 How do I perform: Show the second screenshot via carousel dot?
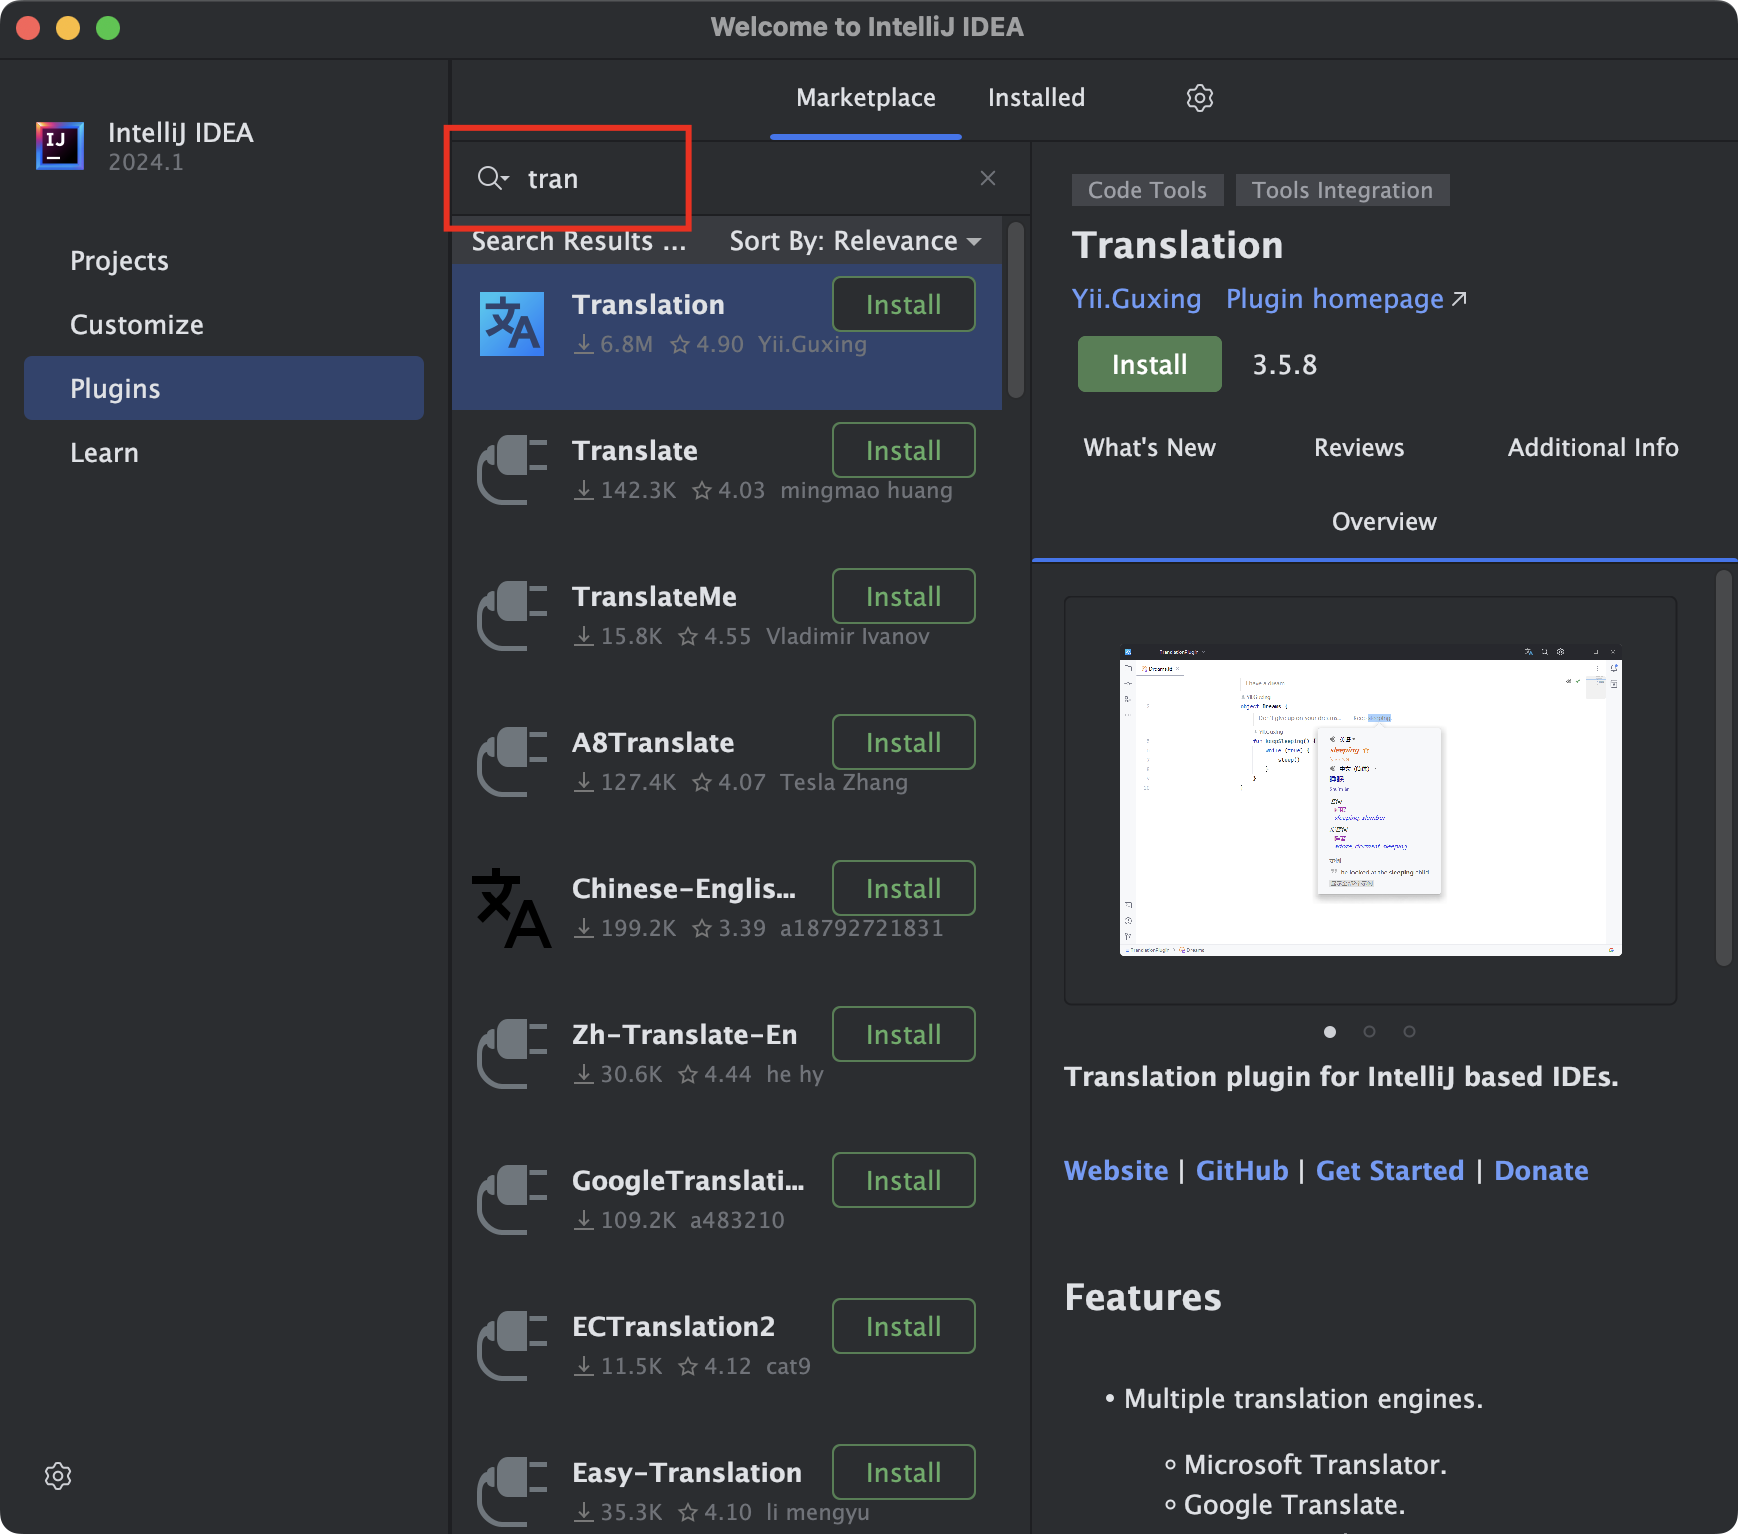pyautogui.click(x=1370, y=1032)
